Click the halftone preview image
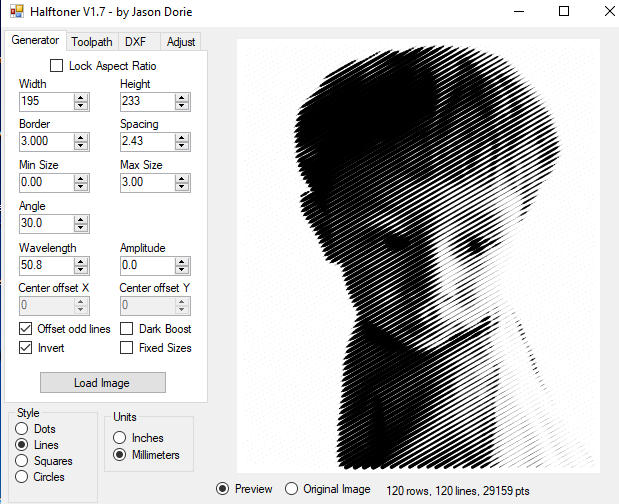Screen dimensions: 619x504 click(x=418, y=256)
